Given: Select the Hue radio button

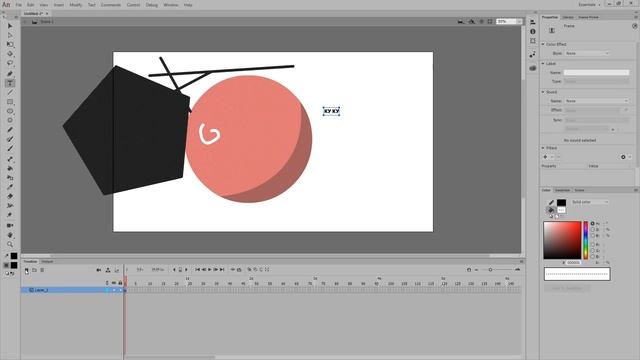Looking at the screenshot, I should pyautogui.click(x=593, y=224).
